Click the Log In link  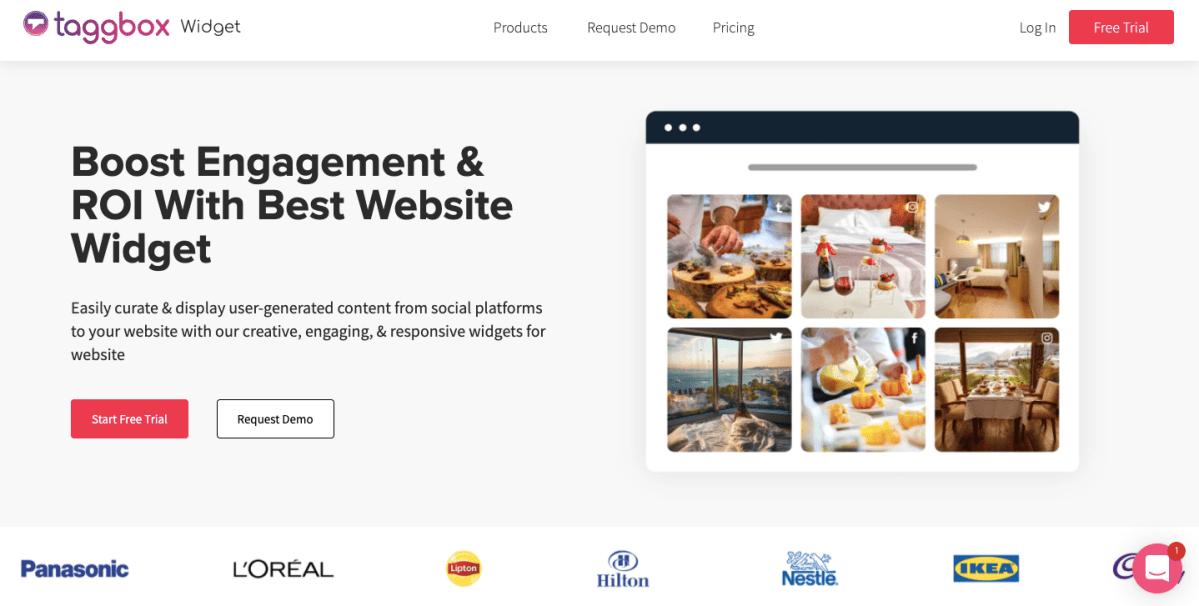click(x=1038, y=28)
